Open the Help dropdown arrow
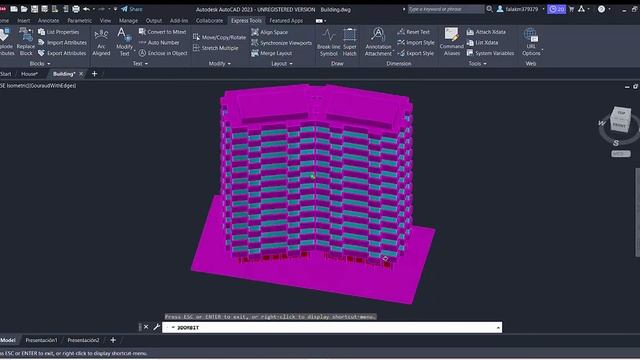The image size is (640, 360). click(609, 9)
